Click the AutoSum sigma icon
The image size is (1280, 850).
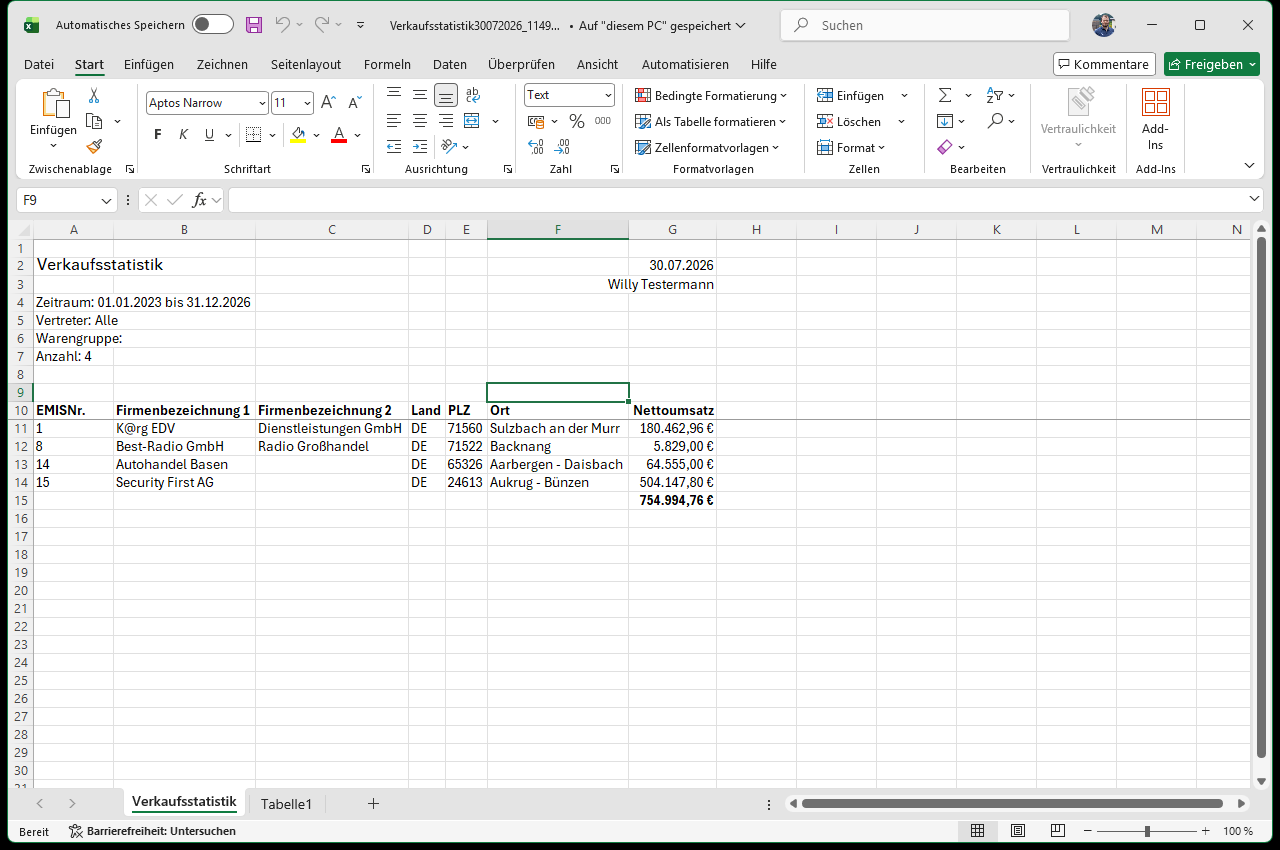pos(945,95)
